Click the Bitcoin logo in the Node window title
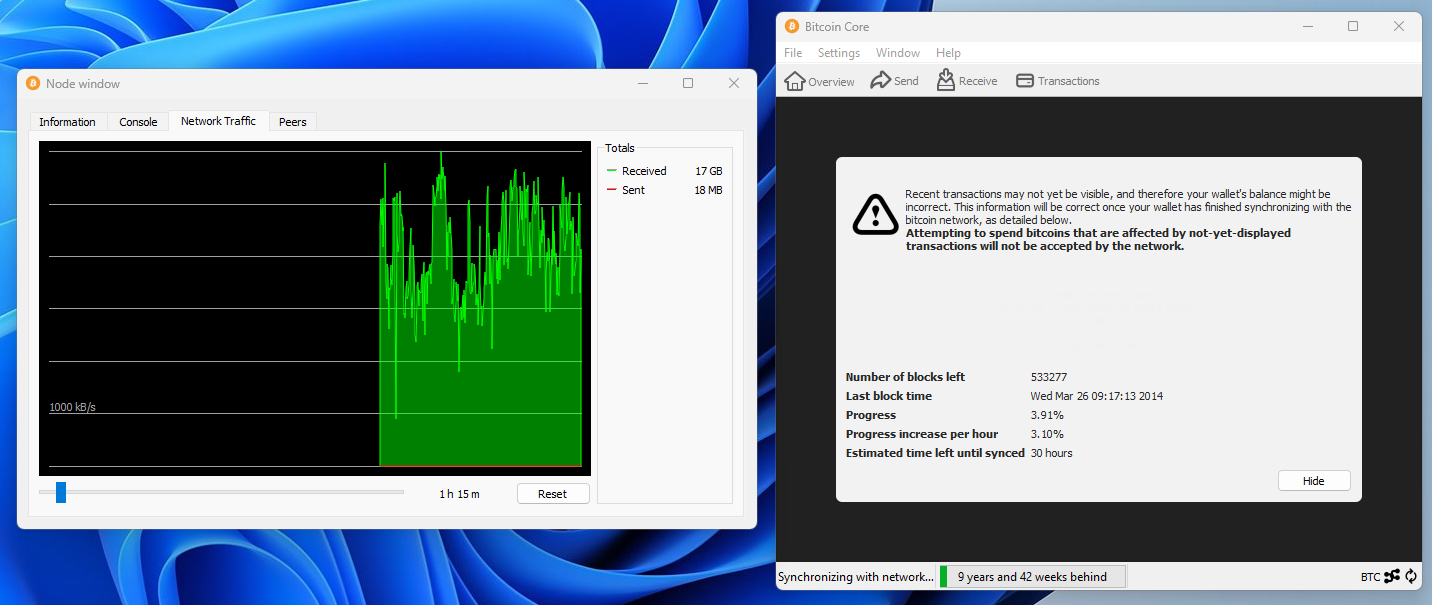The height and width of the screenshot is (605, 1432). (33, 84)
